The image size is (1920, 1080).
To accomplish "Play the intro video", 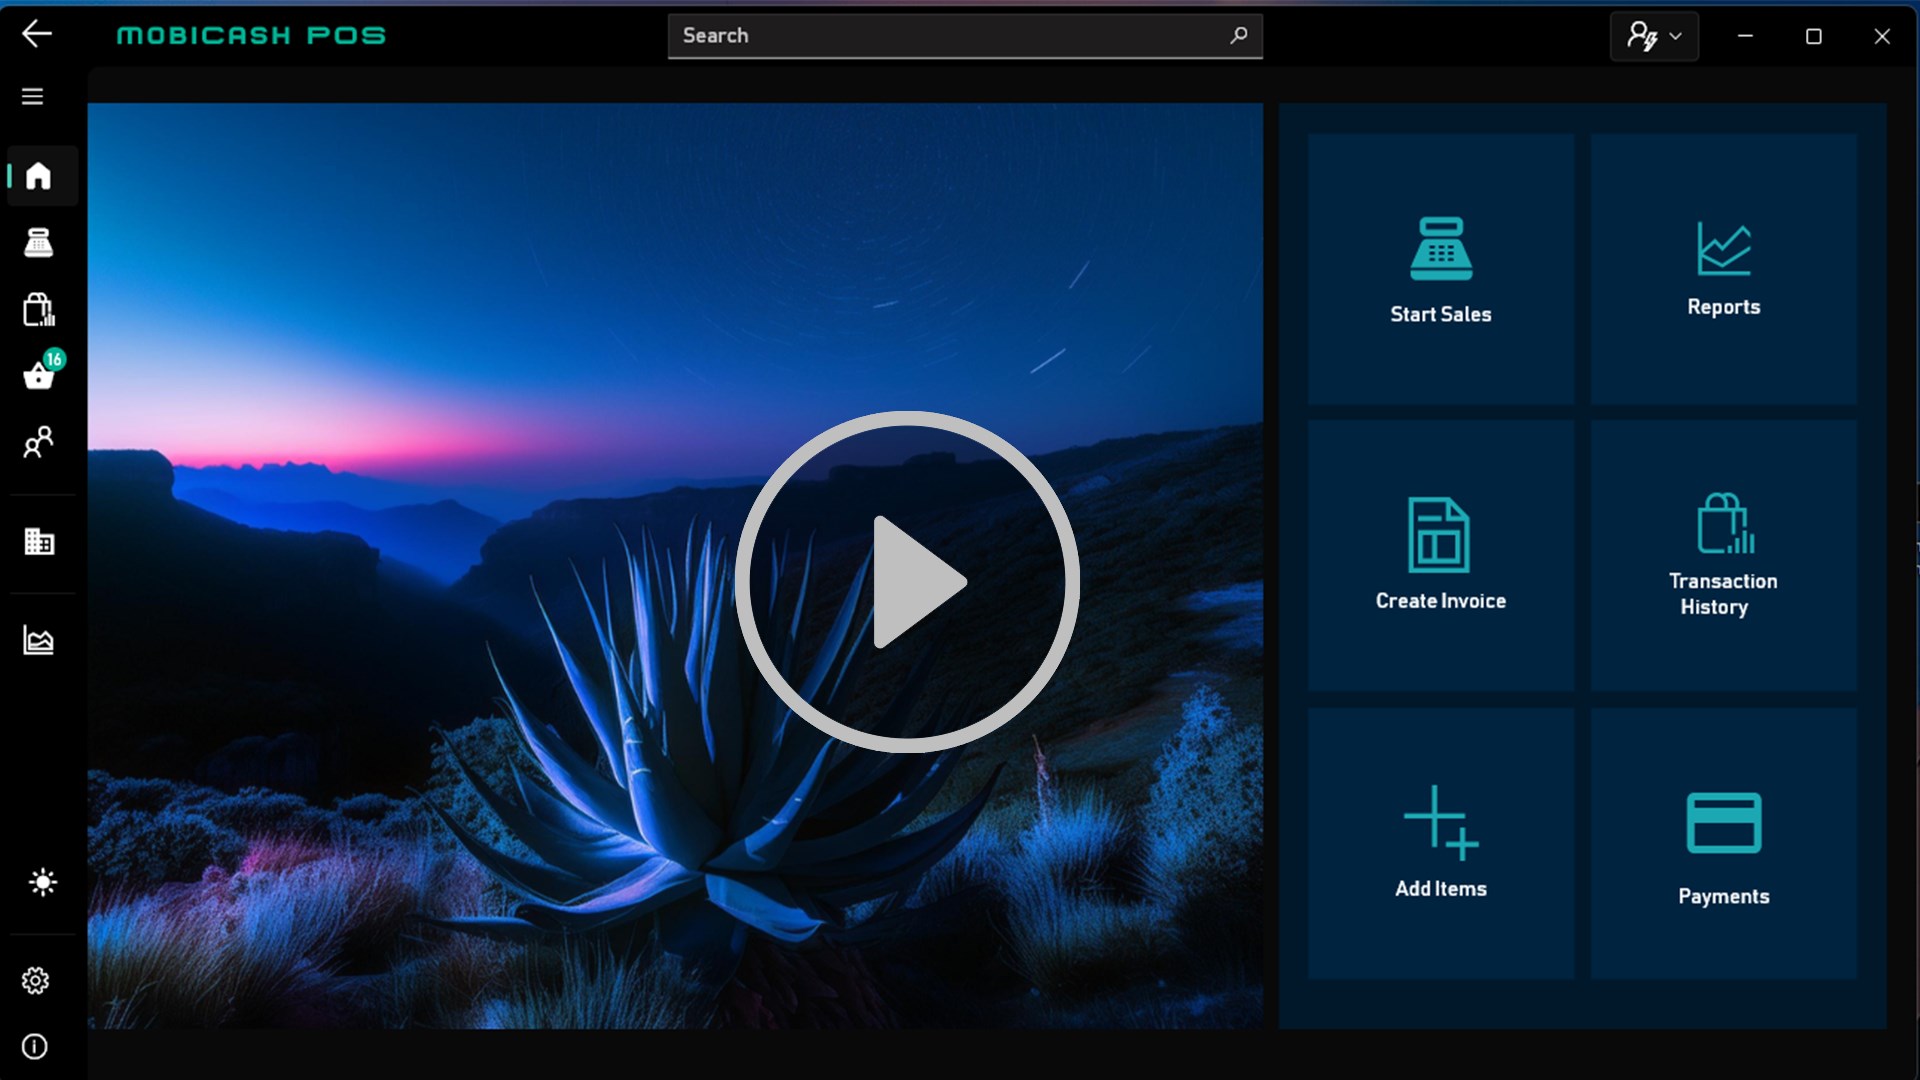I will [x=907, y=581].
